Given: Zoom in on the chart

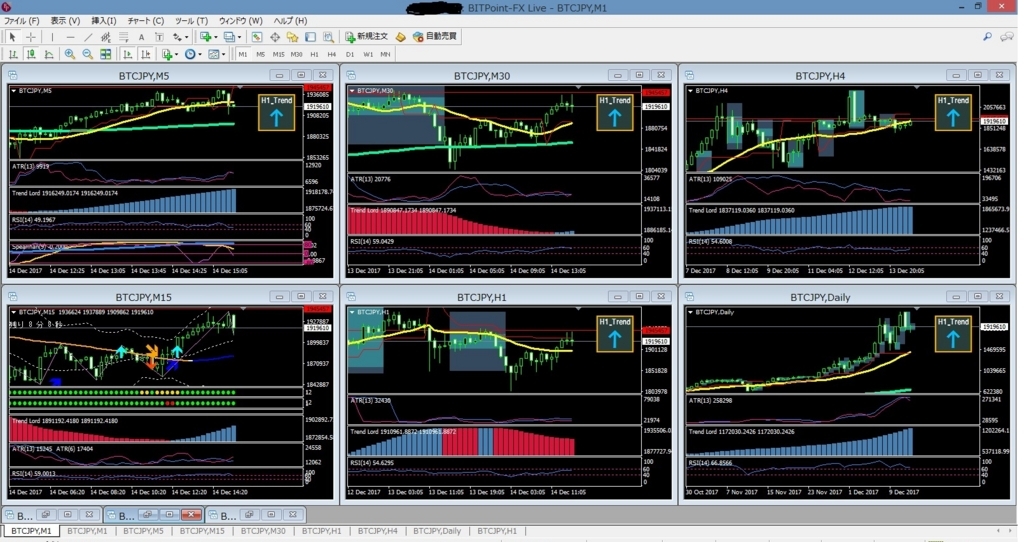Looking at the screenshot, I should (70, 54).
